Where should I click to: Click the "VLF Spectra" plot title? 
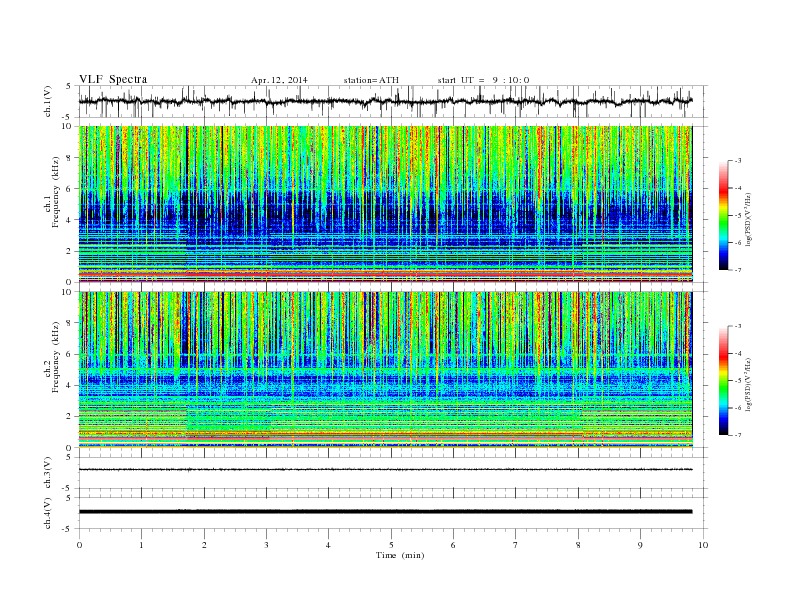click(113, 79)
